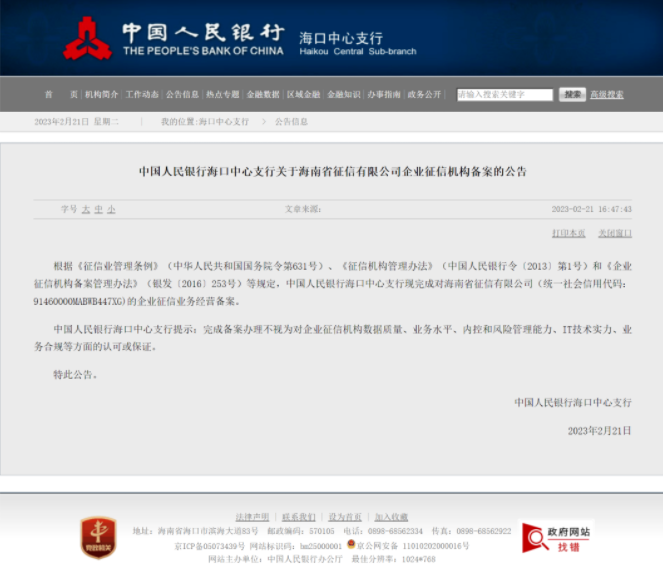Open the 区域金融 menu
Screen dimensions: 663x569
pyautogui.click(x=304, y=94)
